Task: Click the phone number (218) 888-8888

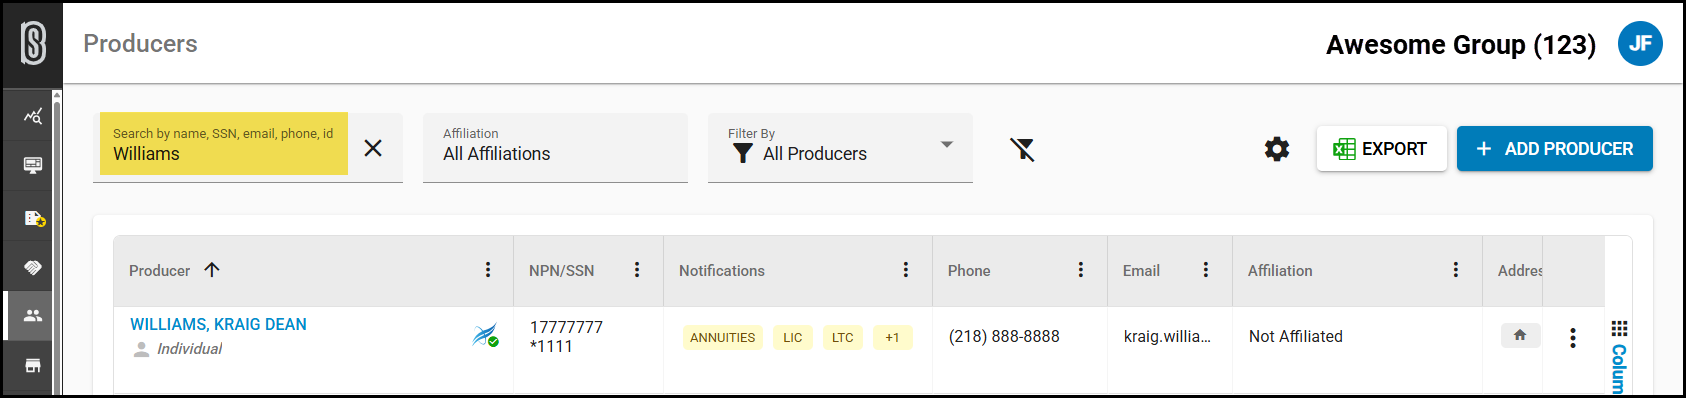Action: (1004, 336)
